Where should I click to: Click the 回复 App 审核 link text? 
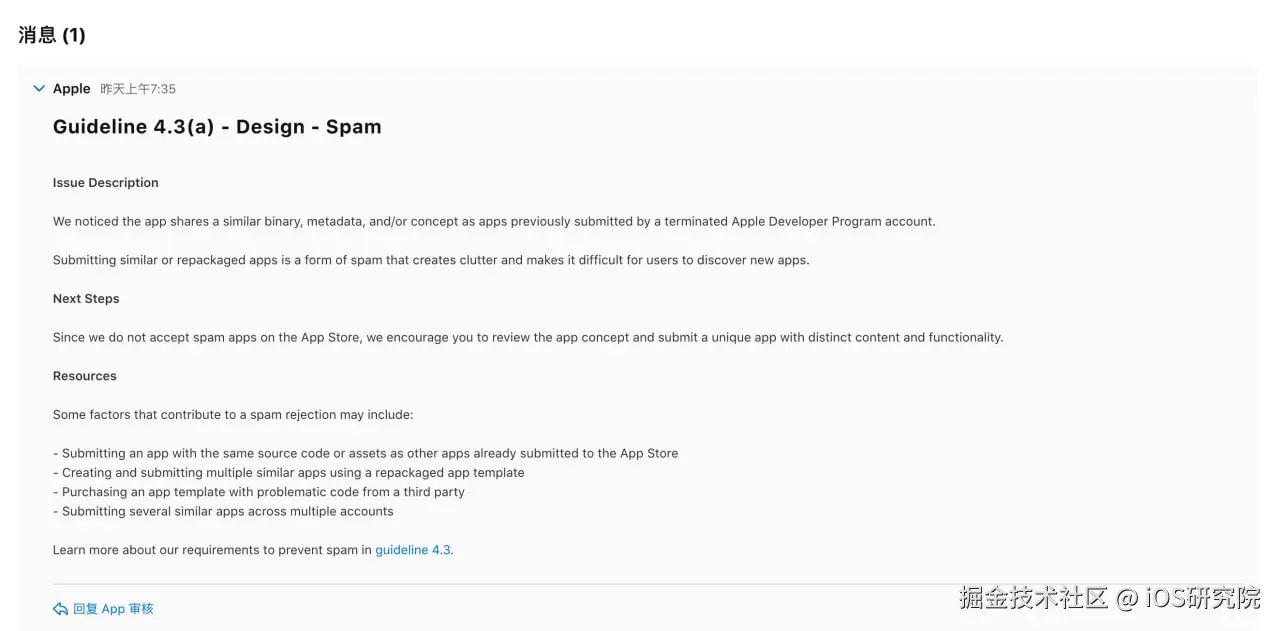coord(113,609)
